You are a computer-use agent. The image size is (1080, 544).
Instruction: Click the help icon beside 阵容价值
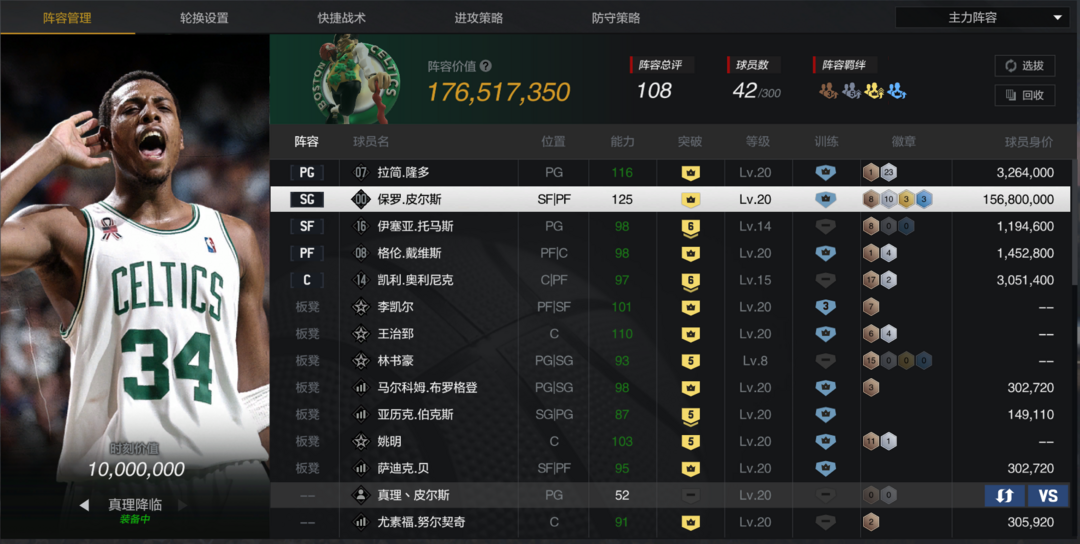coord(486,66)
